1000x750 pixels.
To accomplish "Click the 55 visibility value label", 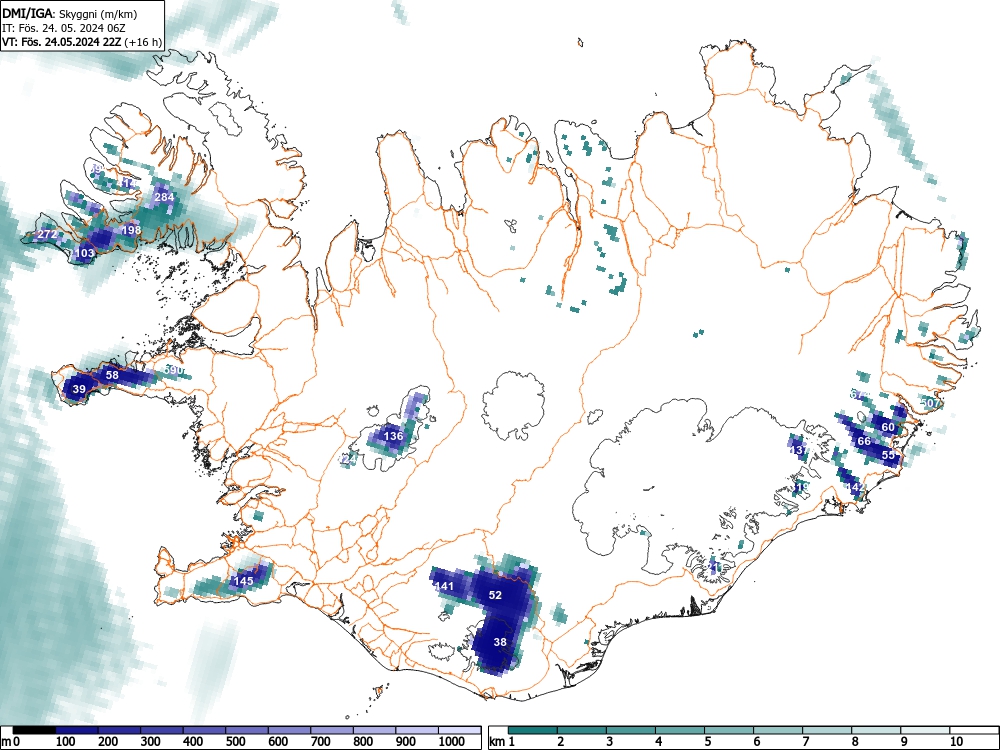I will 888,455.
